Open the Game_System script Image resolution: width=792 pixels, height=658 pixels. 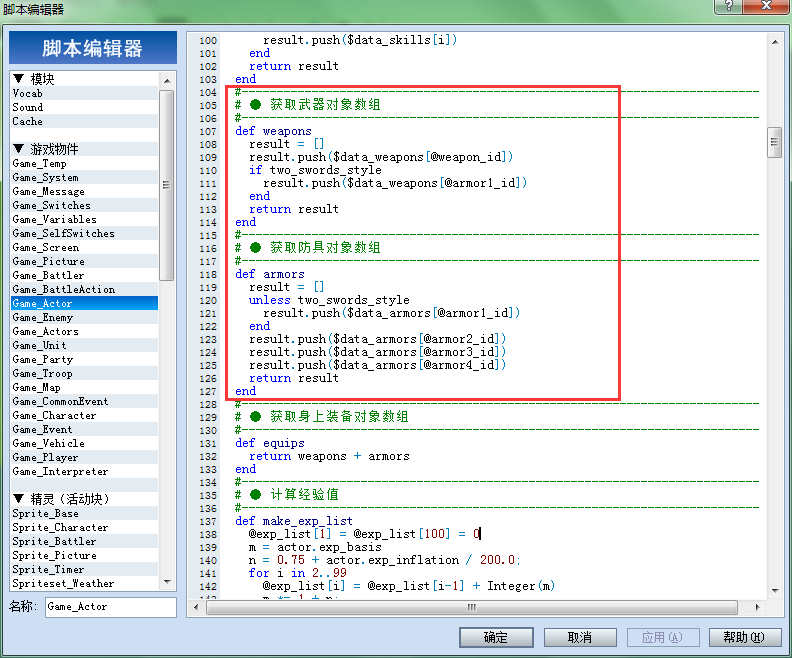click(x=84, y=178)
